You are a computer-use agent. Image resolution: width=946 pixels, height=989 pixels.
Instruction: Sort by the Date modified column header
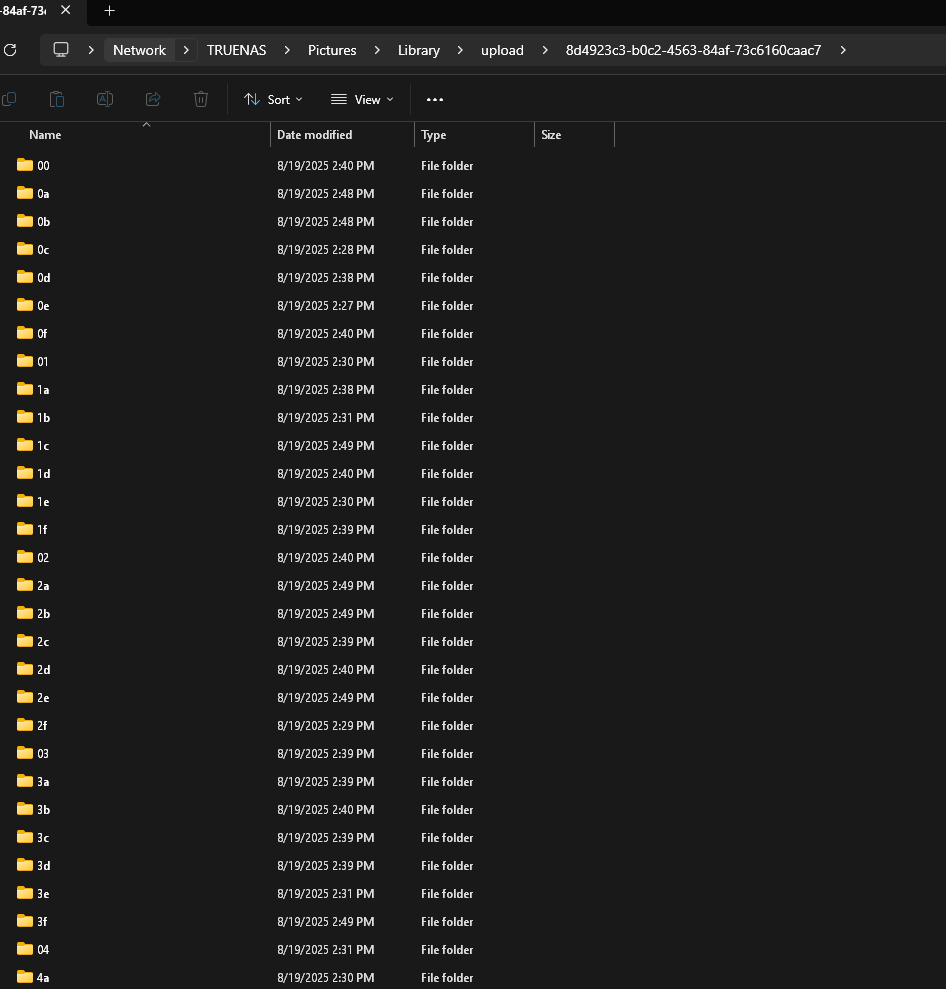coord(314,135)
